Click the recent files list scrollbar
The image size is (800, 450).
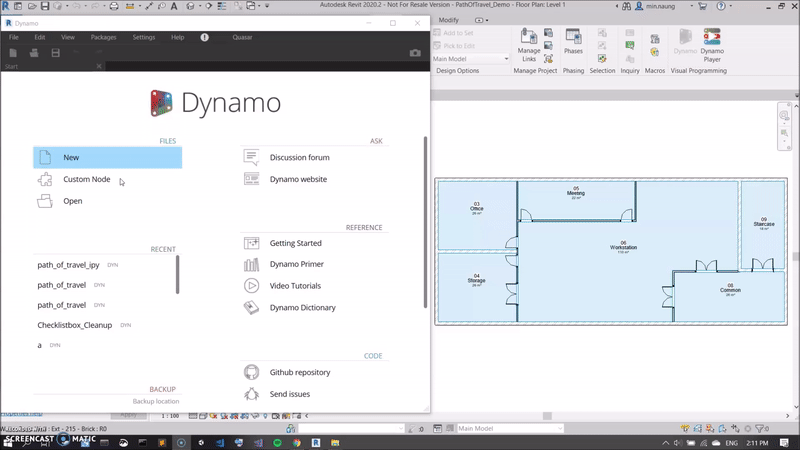(x=178, y=274)
